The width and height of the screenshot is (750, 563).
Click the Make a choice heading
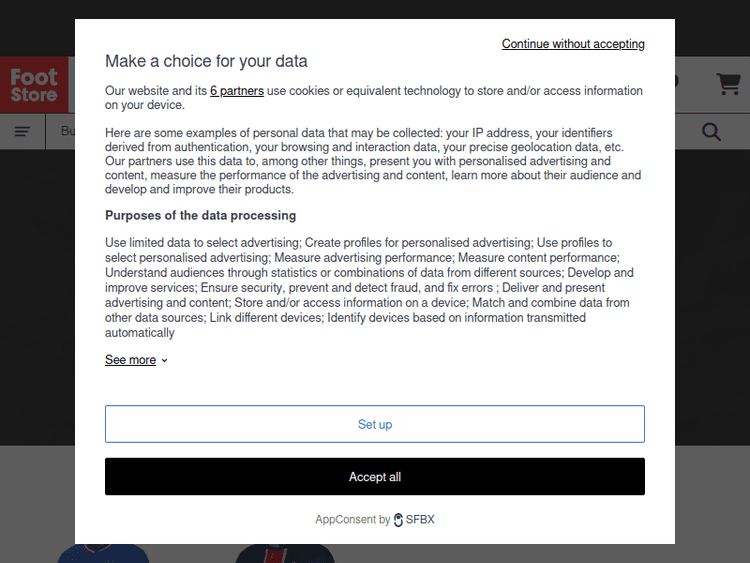pyautogui.click(x=206, y=61)
